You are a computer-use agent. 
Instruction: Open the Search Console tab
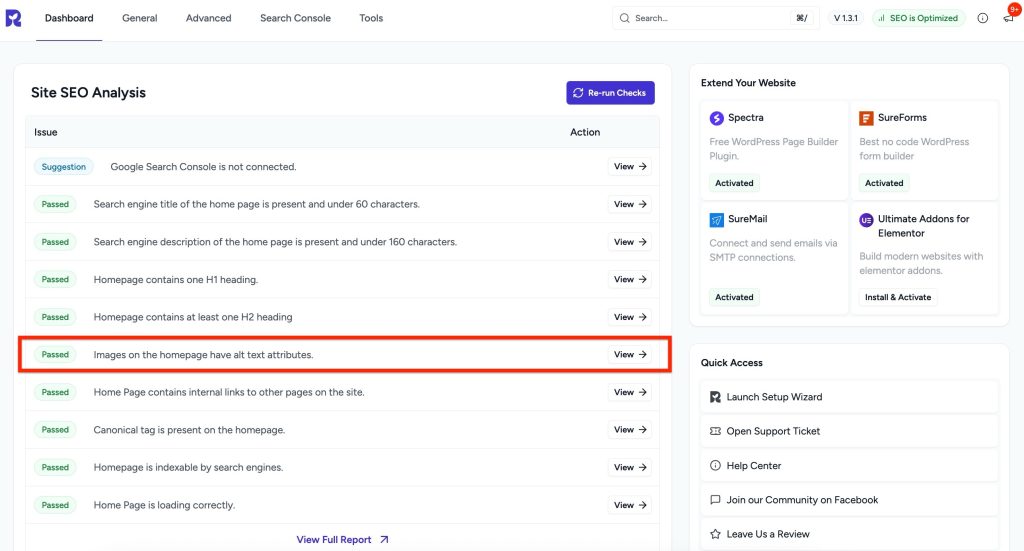pos(295,18)
